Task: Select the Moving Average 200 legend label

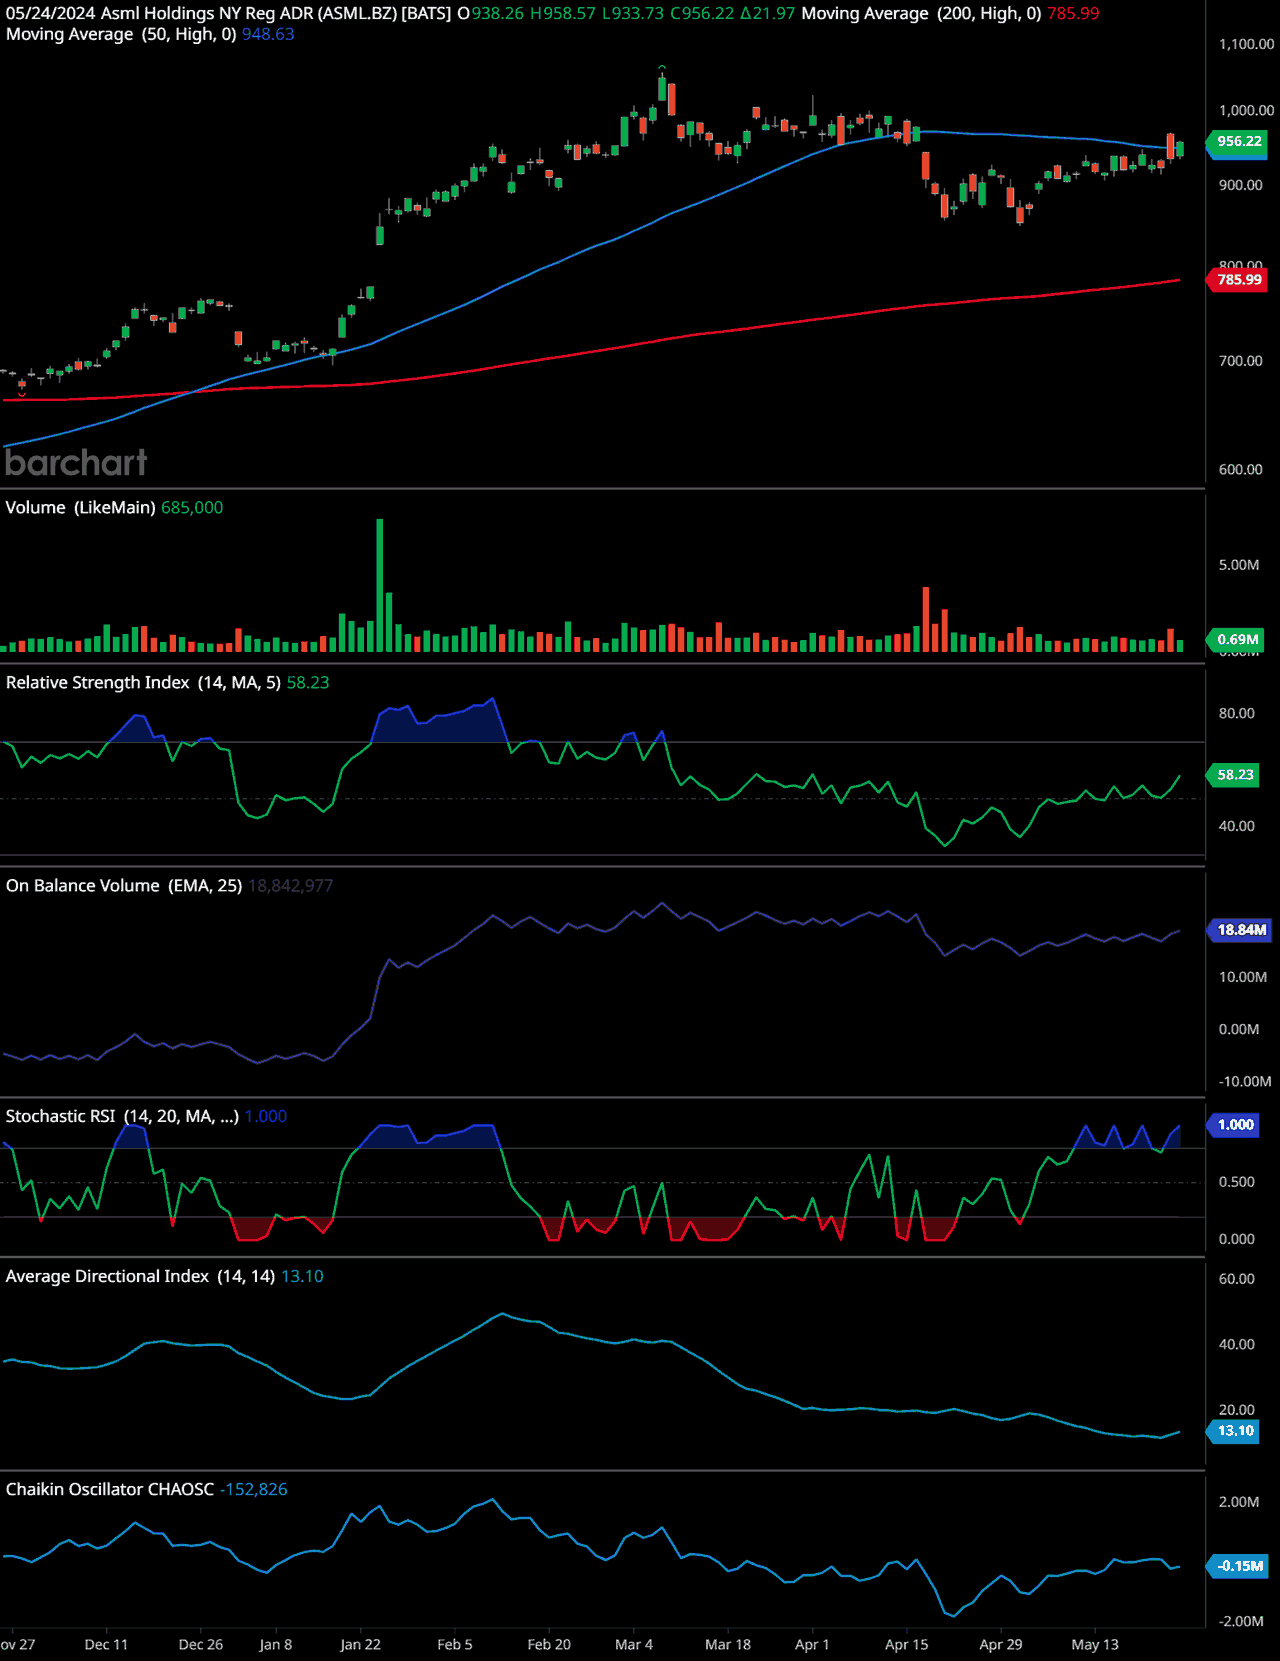Action: (920, 13)
